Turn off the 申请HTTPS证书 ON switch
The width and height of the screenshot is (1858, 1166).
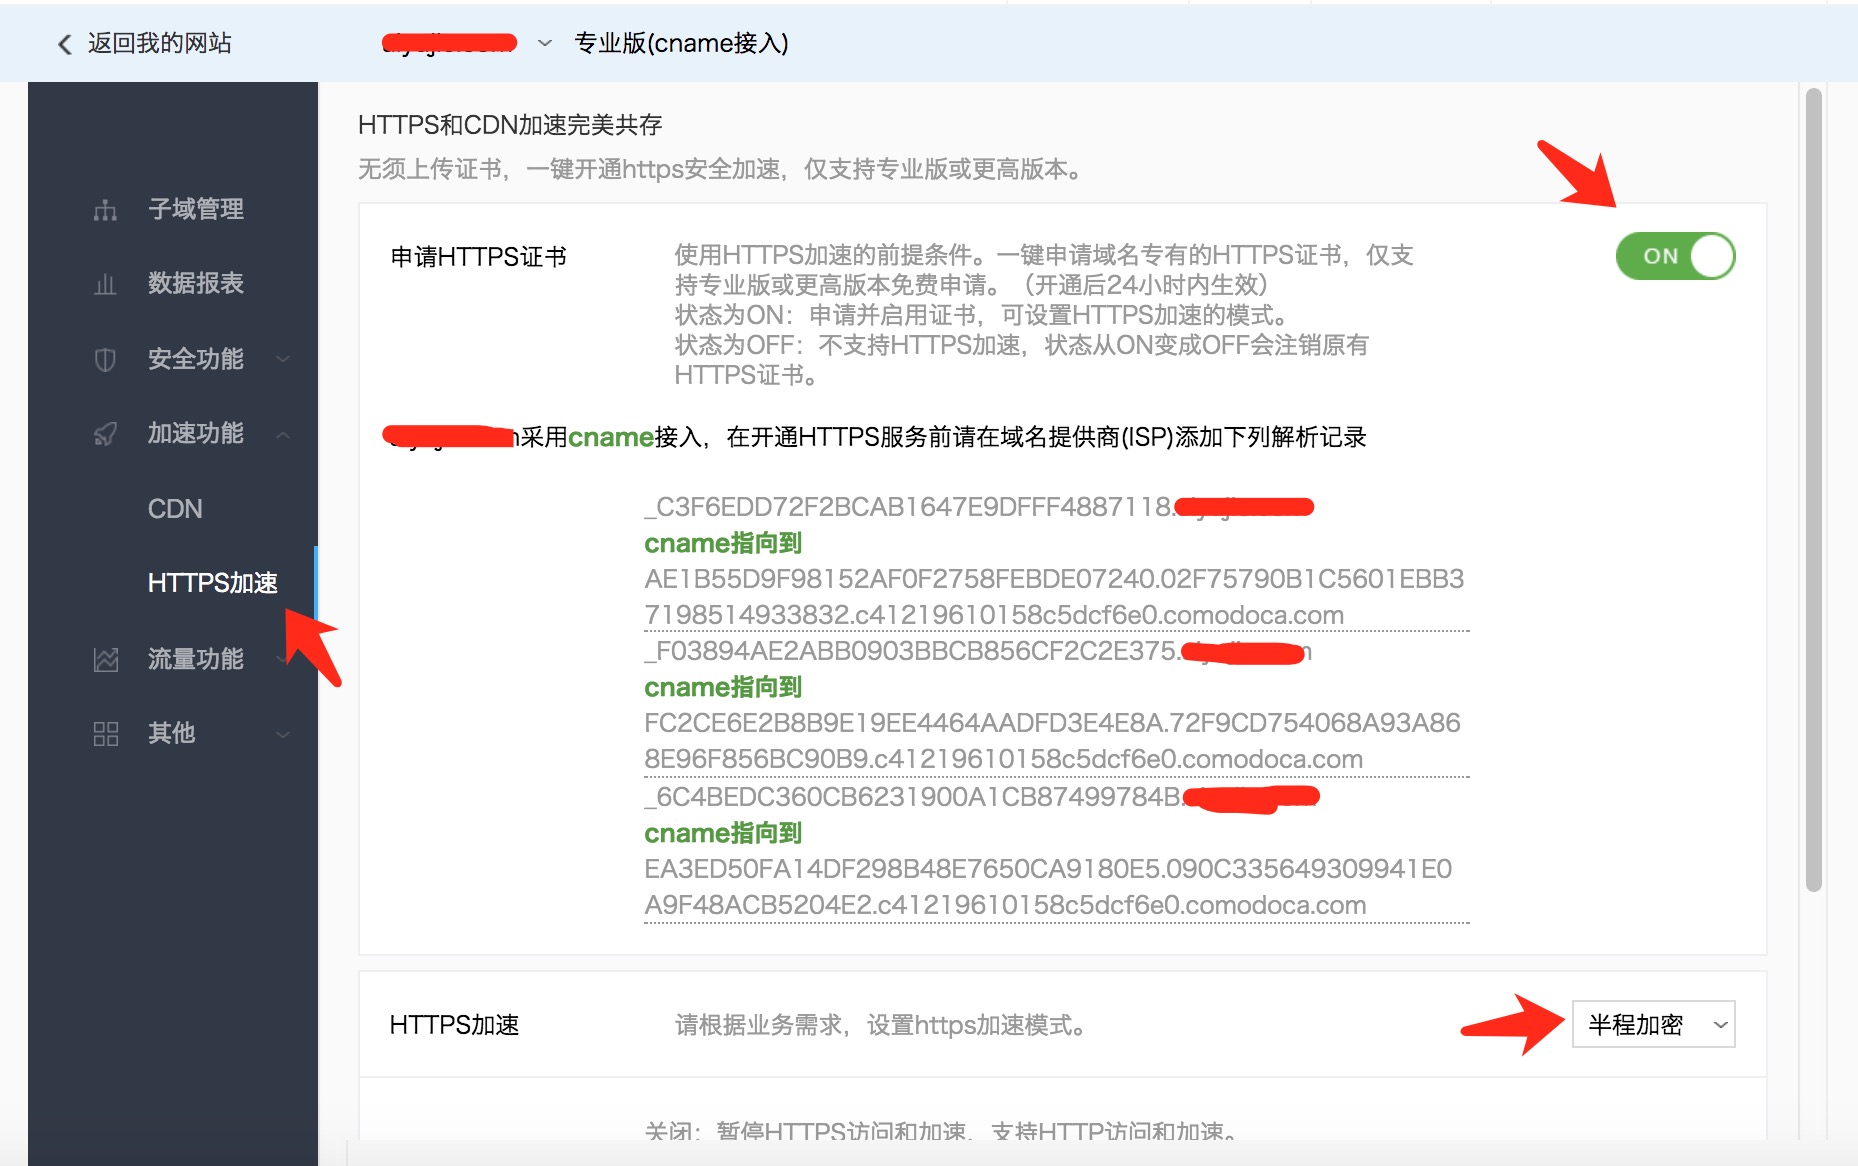point(1675,256)
